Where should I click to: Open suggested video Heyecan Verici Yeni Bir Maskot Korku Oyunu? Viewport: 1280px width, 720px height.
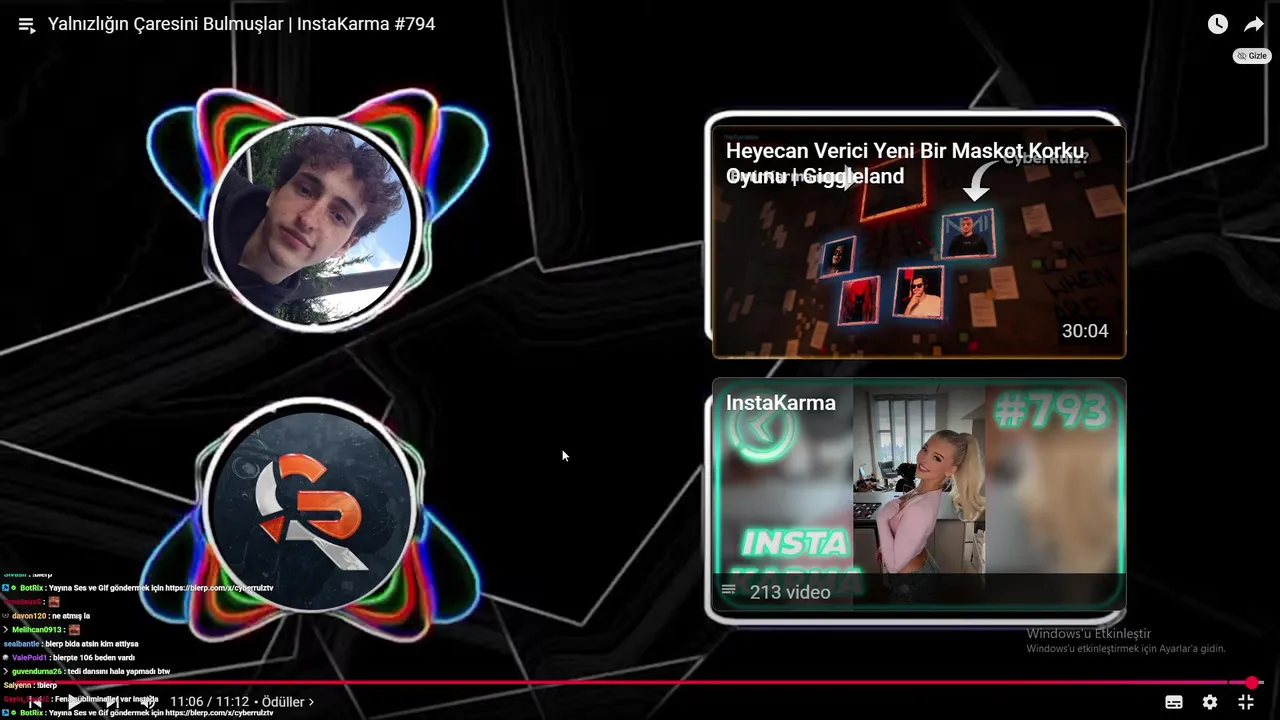click(x=919, y=240)
